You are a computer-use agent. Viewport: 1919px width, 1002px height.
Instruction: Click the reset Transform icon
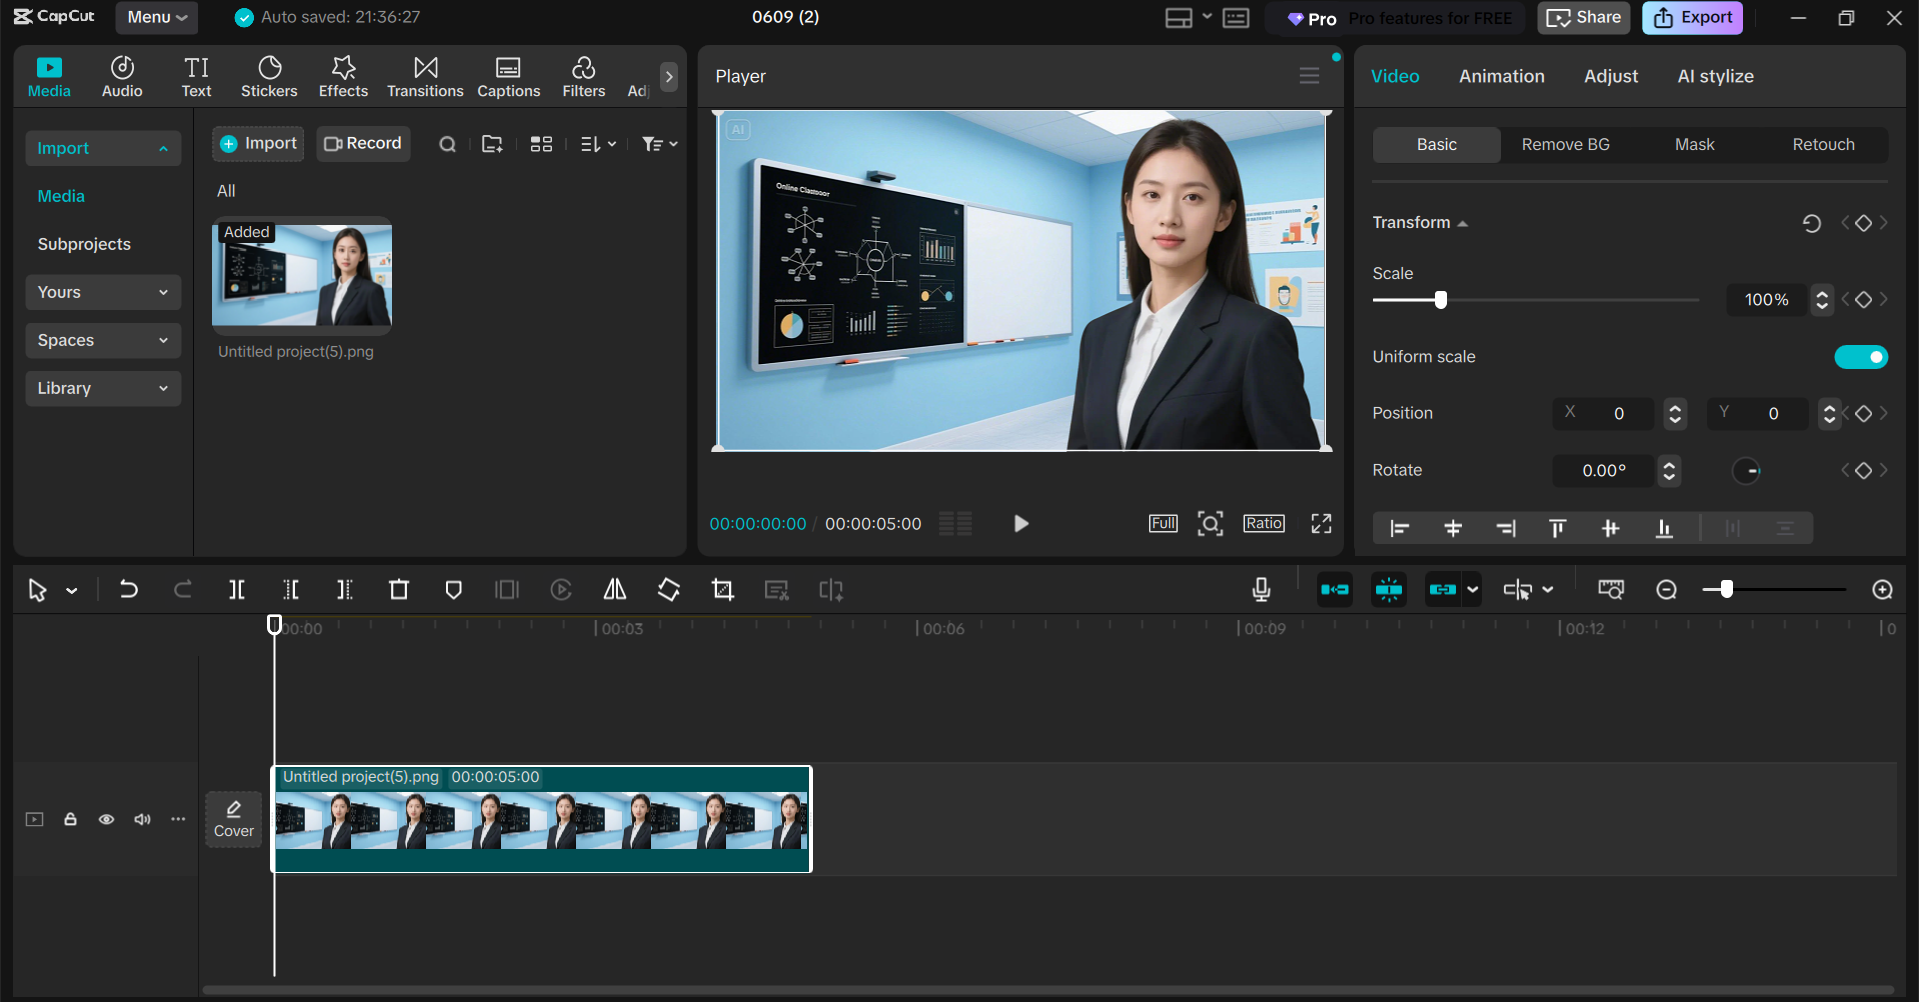pos(1811,223)
